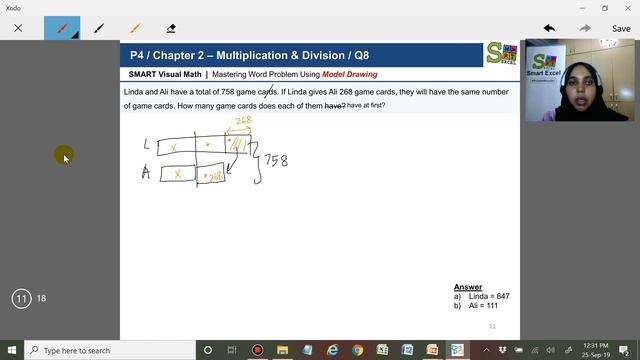Switch to Xodo app on taskbar

[458, 350]
